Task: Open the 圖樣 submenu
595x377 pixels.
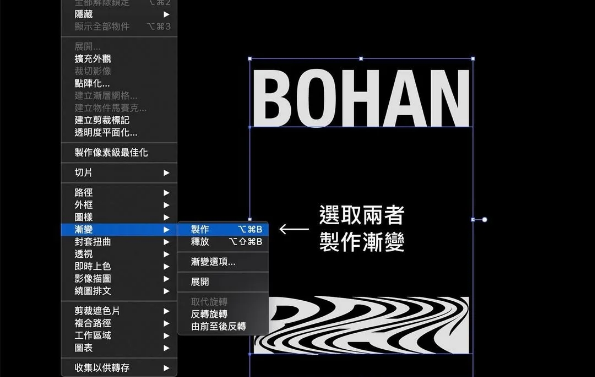Action: coord(119,217)
